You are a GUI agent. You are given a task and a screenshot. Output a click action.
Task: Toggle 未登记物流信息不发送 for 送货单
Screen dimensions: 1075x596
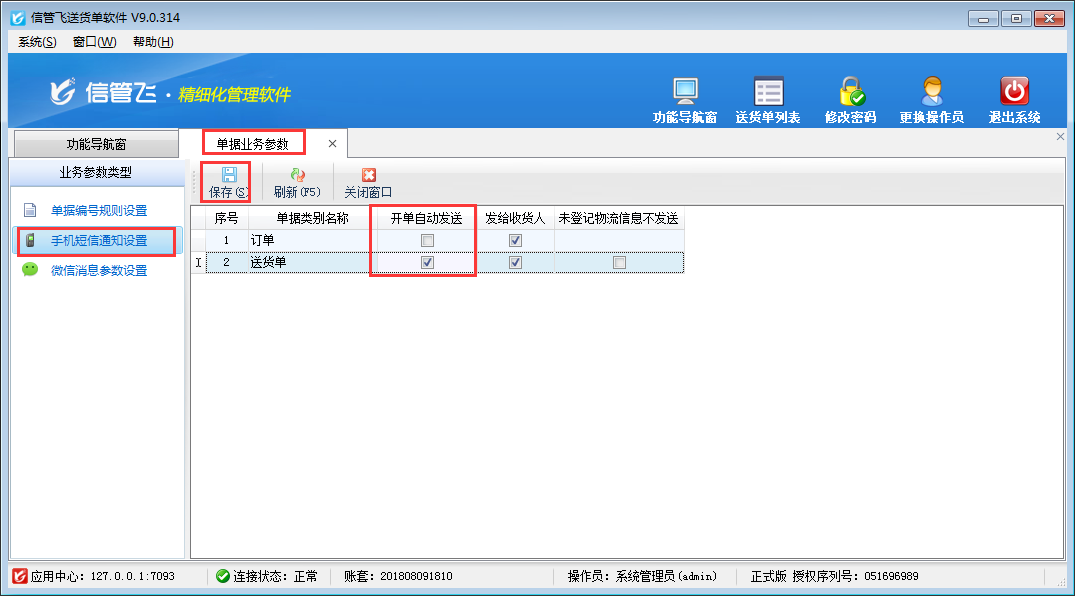(x=619, y=262)
